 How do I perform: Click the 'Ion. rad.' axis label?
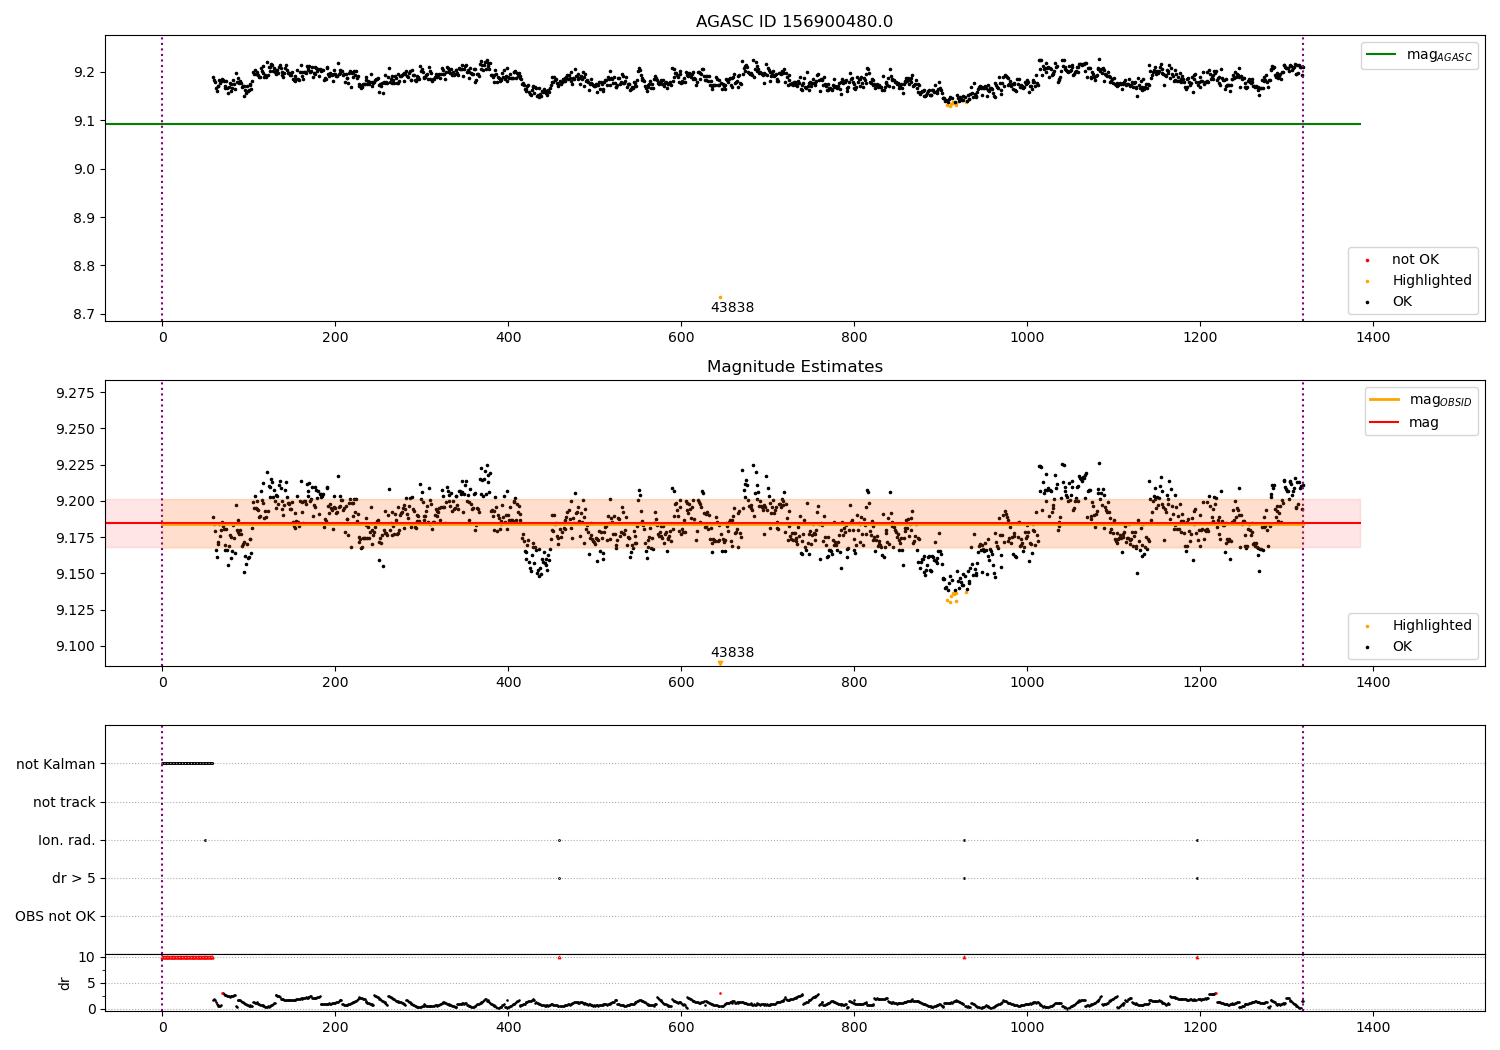tap(67, 840)
